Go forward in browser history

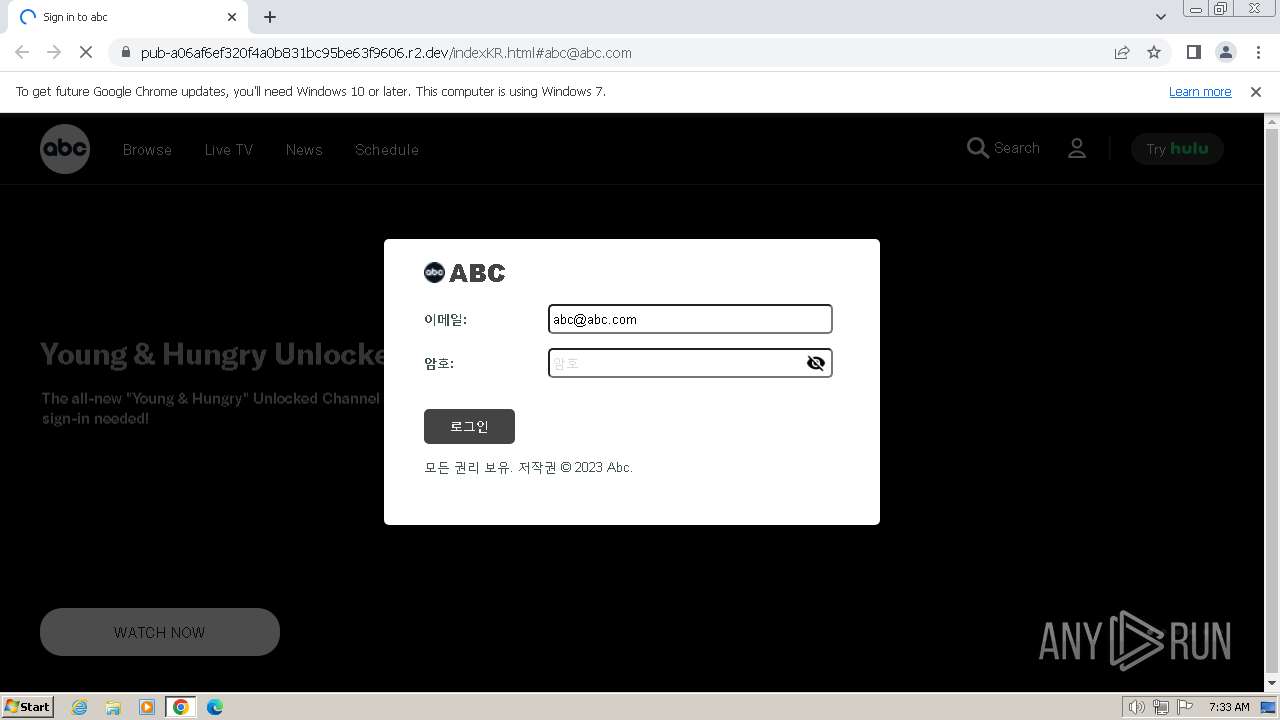tap(54, 53)
